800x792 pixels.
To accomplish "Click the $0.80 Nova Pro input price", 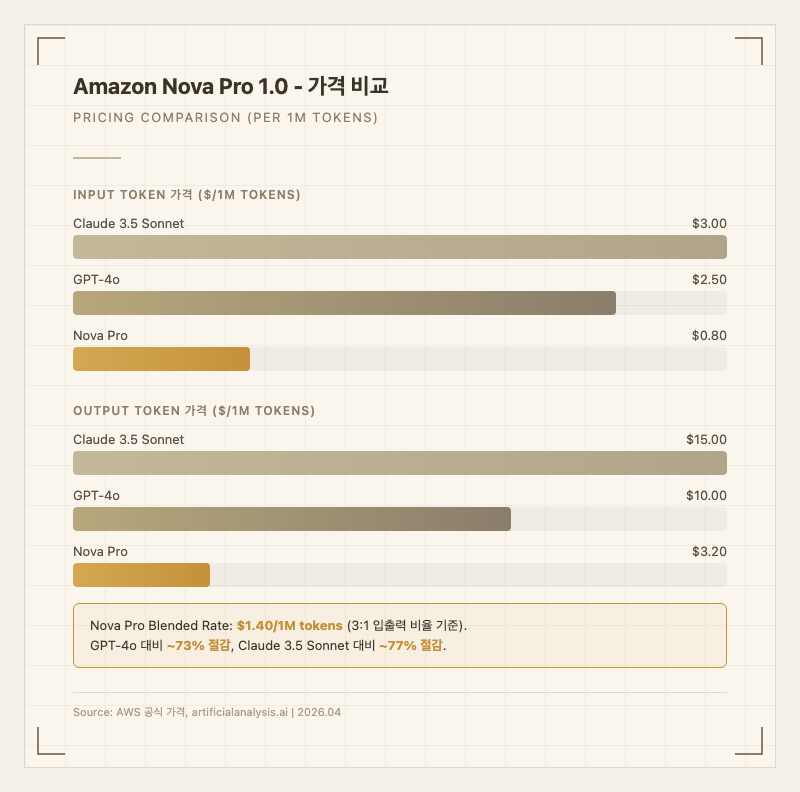I will 709,336.
